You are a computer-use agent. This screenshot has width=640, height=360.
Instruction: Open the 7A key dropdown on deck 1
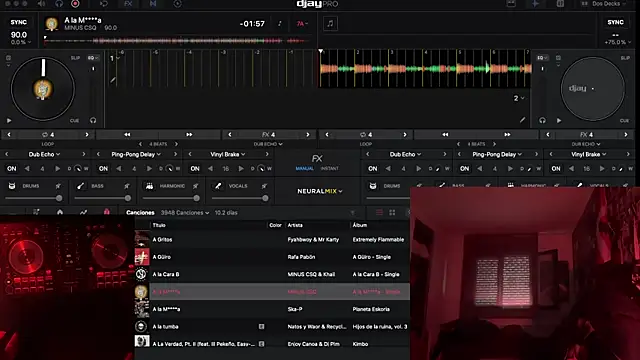(302, 24)
